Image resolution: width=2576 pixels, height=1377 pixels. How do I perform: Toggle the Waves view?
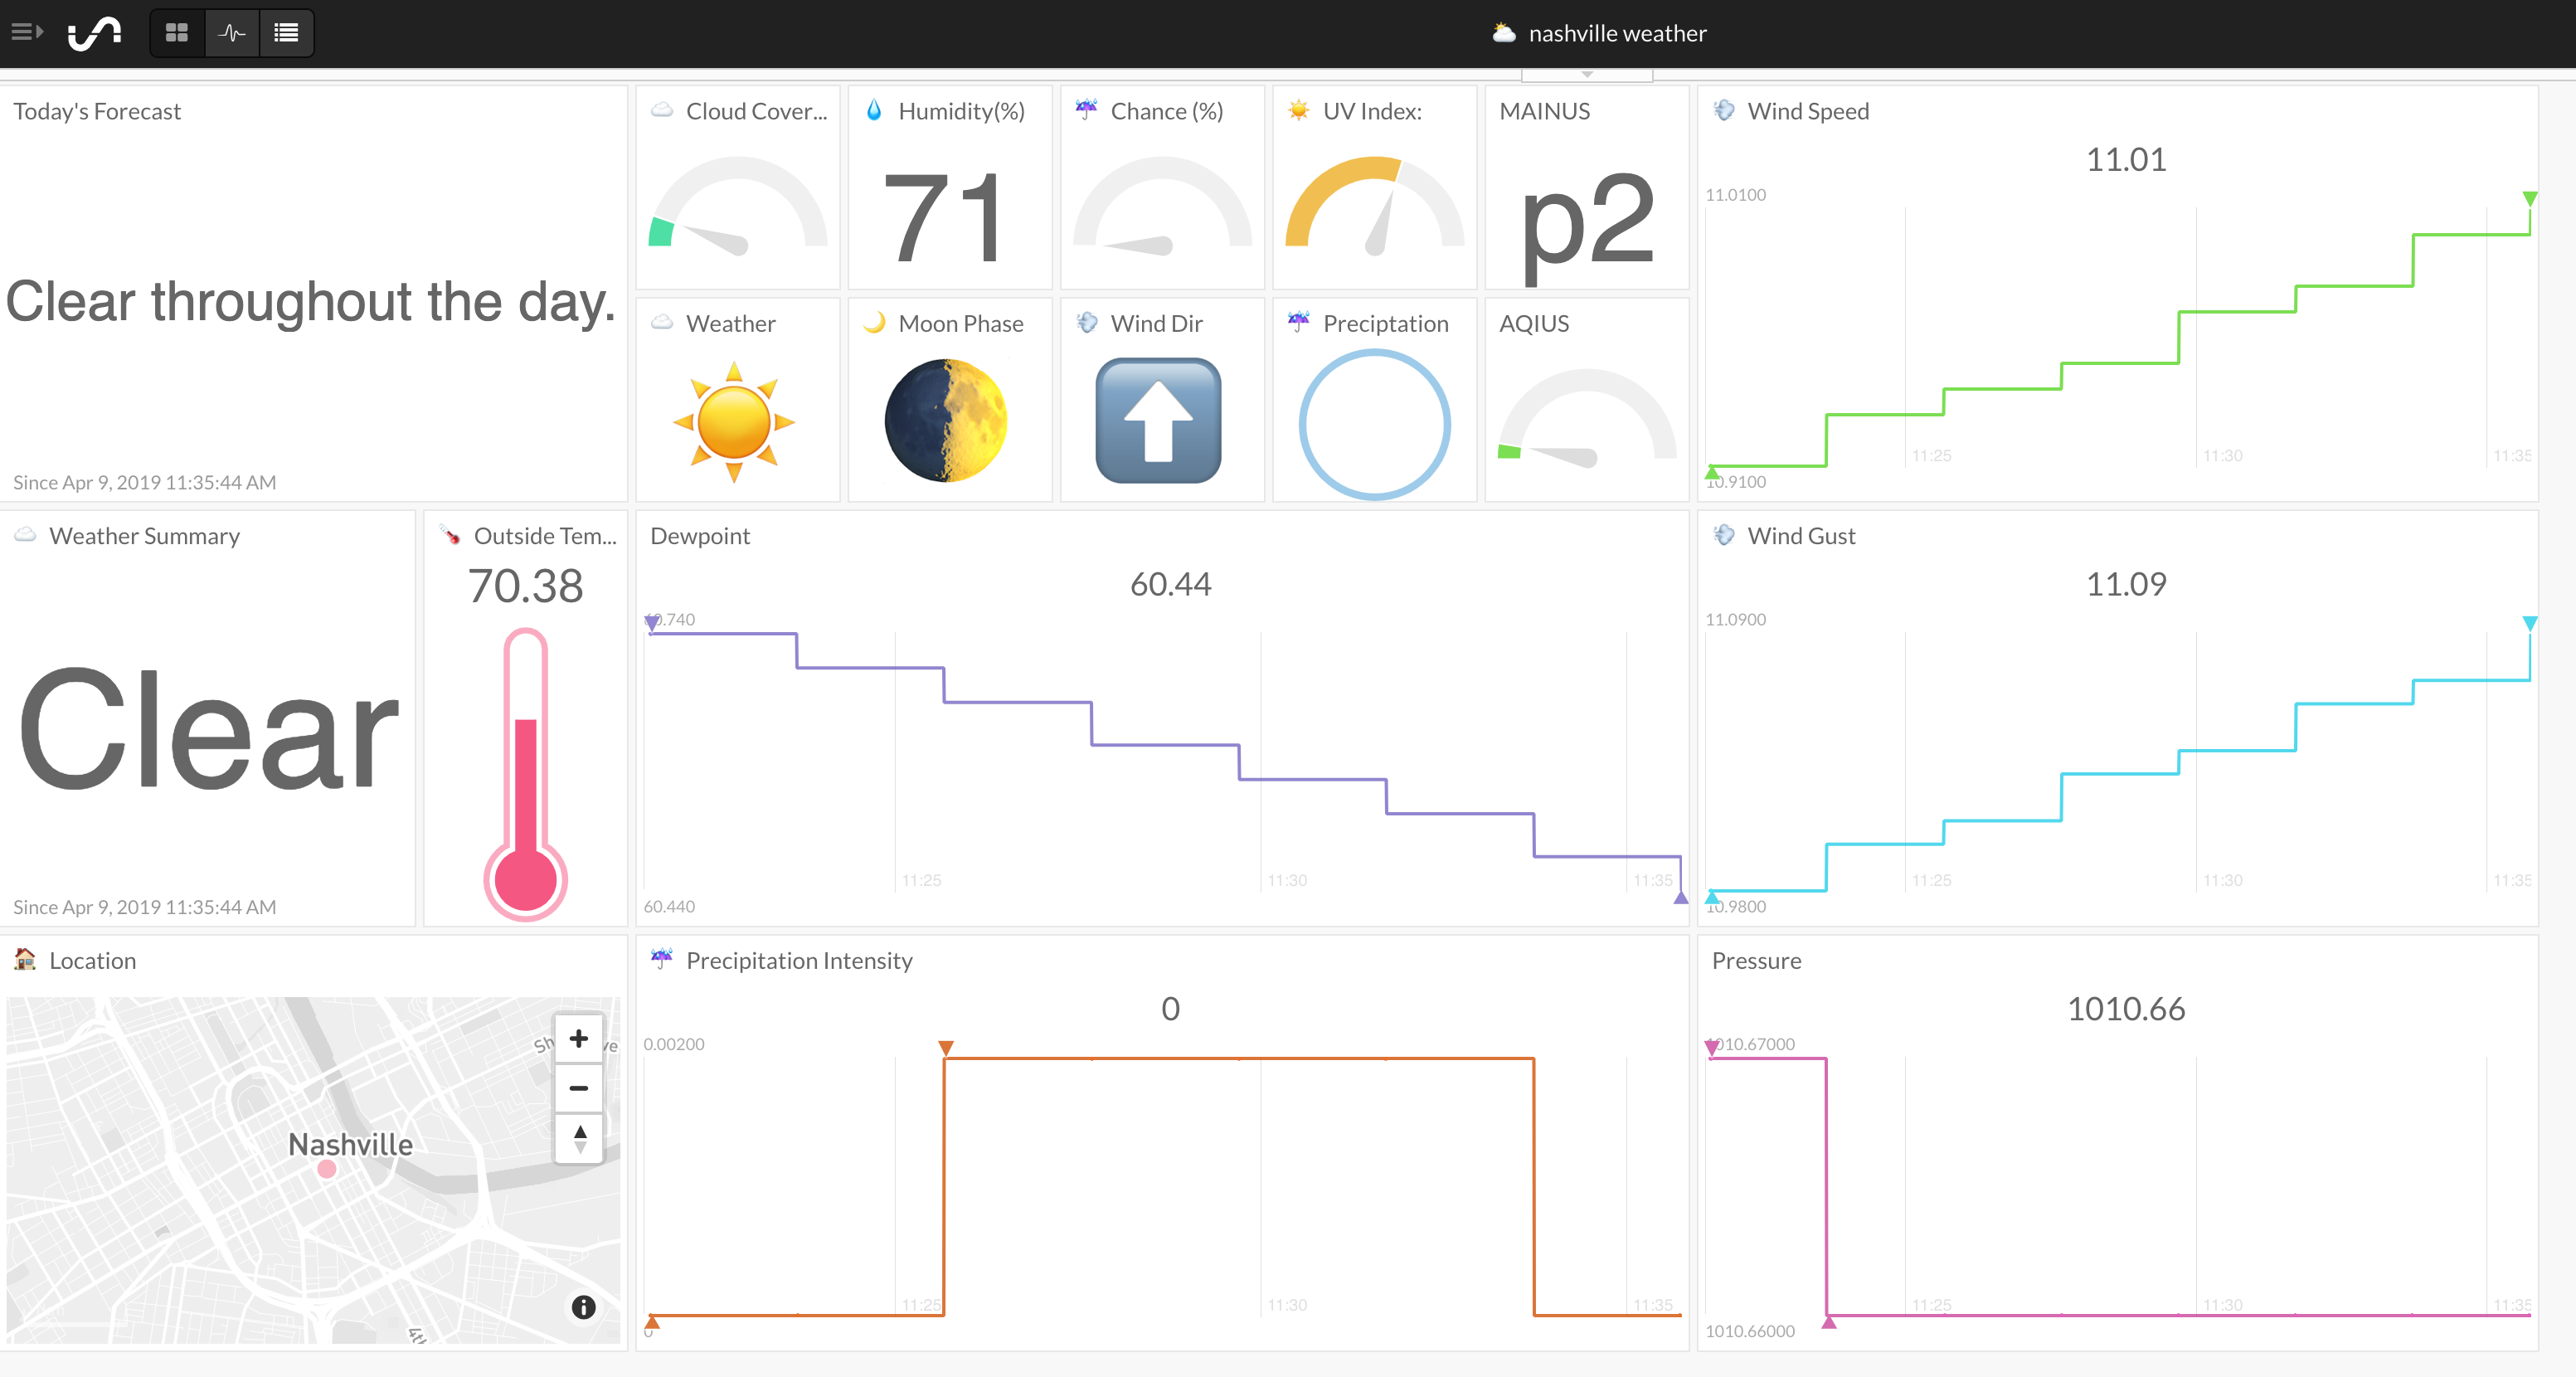[x=232, y=32]
